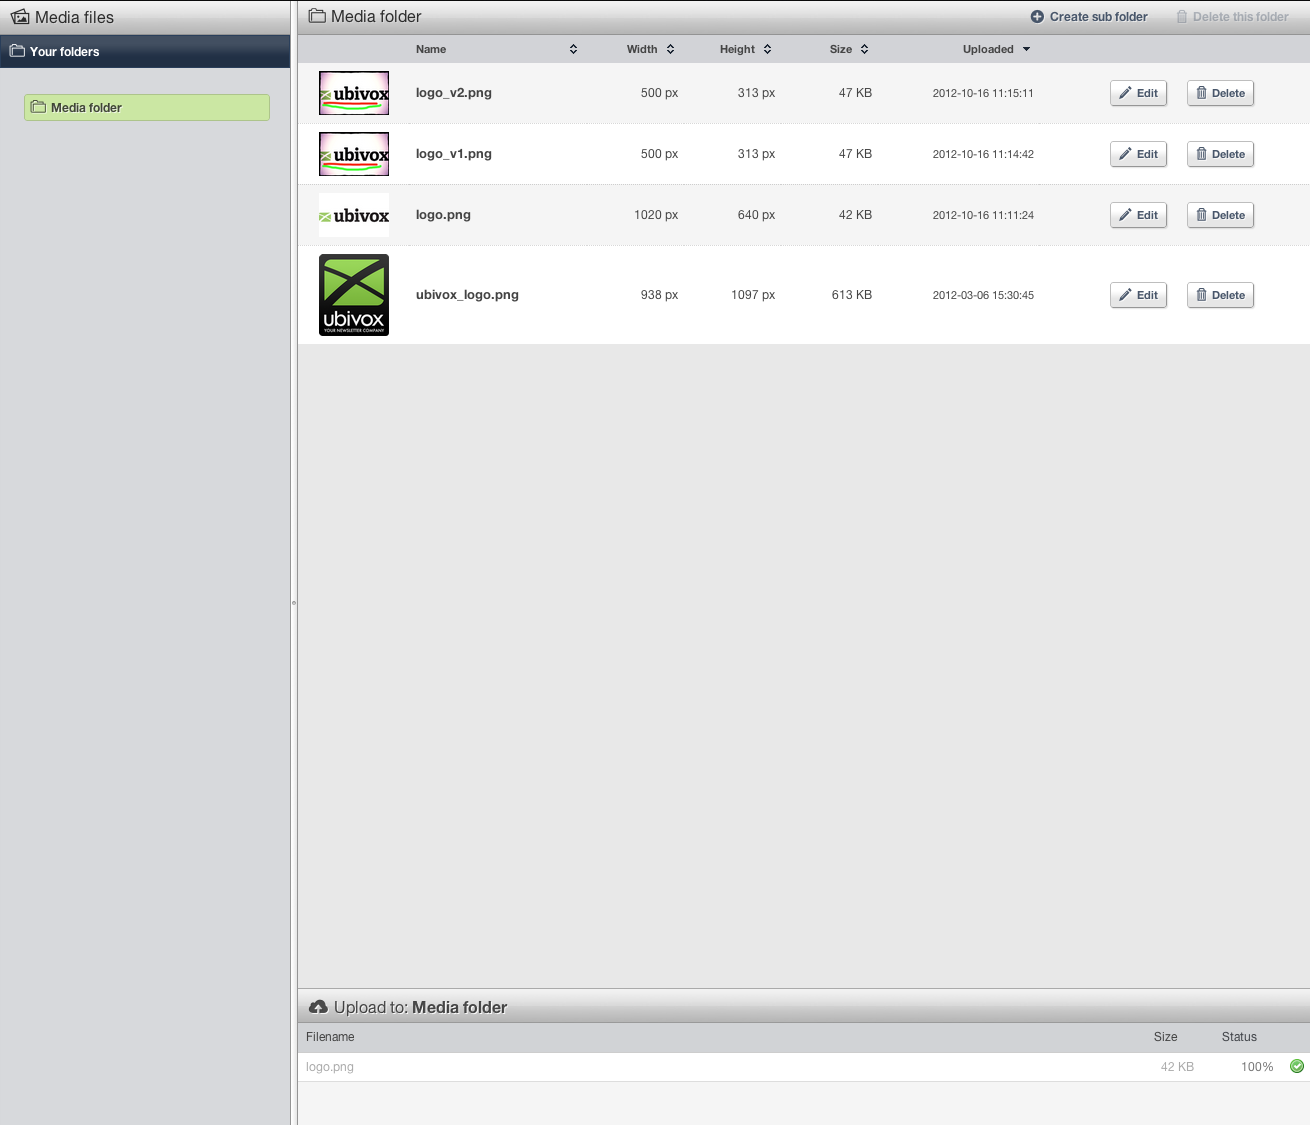Click the upload cloud icon
This screenshot has height=1125, width=1310.
coord(318,1007)
